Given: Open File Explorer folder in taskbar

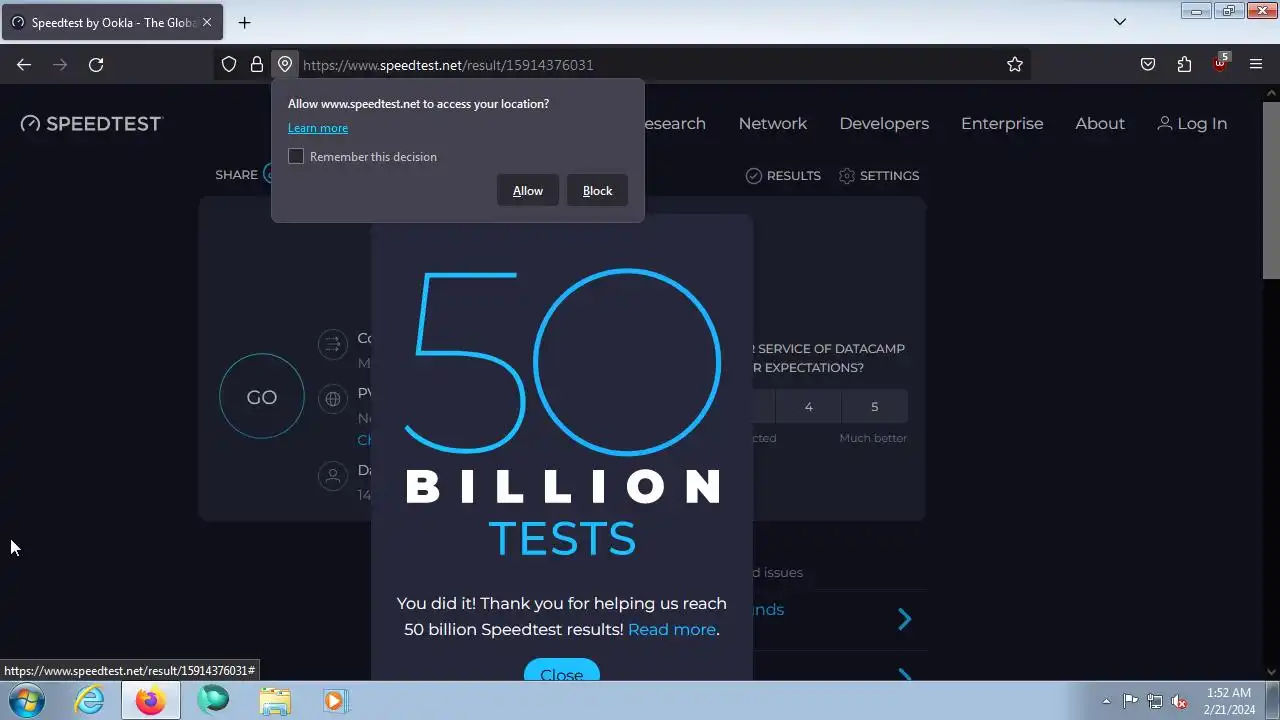Looking at the screenshot, I should pyautogui.click(x=275, y=701).
